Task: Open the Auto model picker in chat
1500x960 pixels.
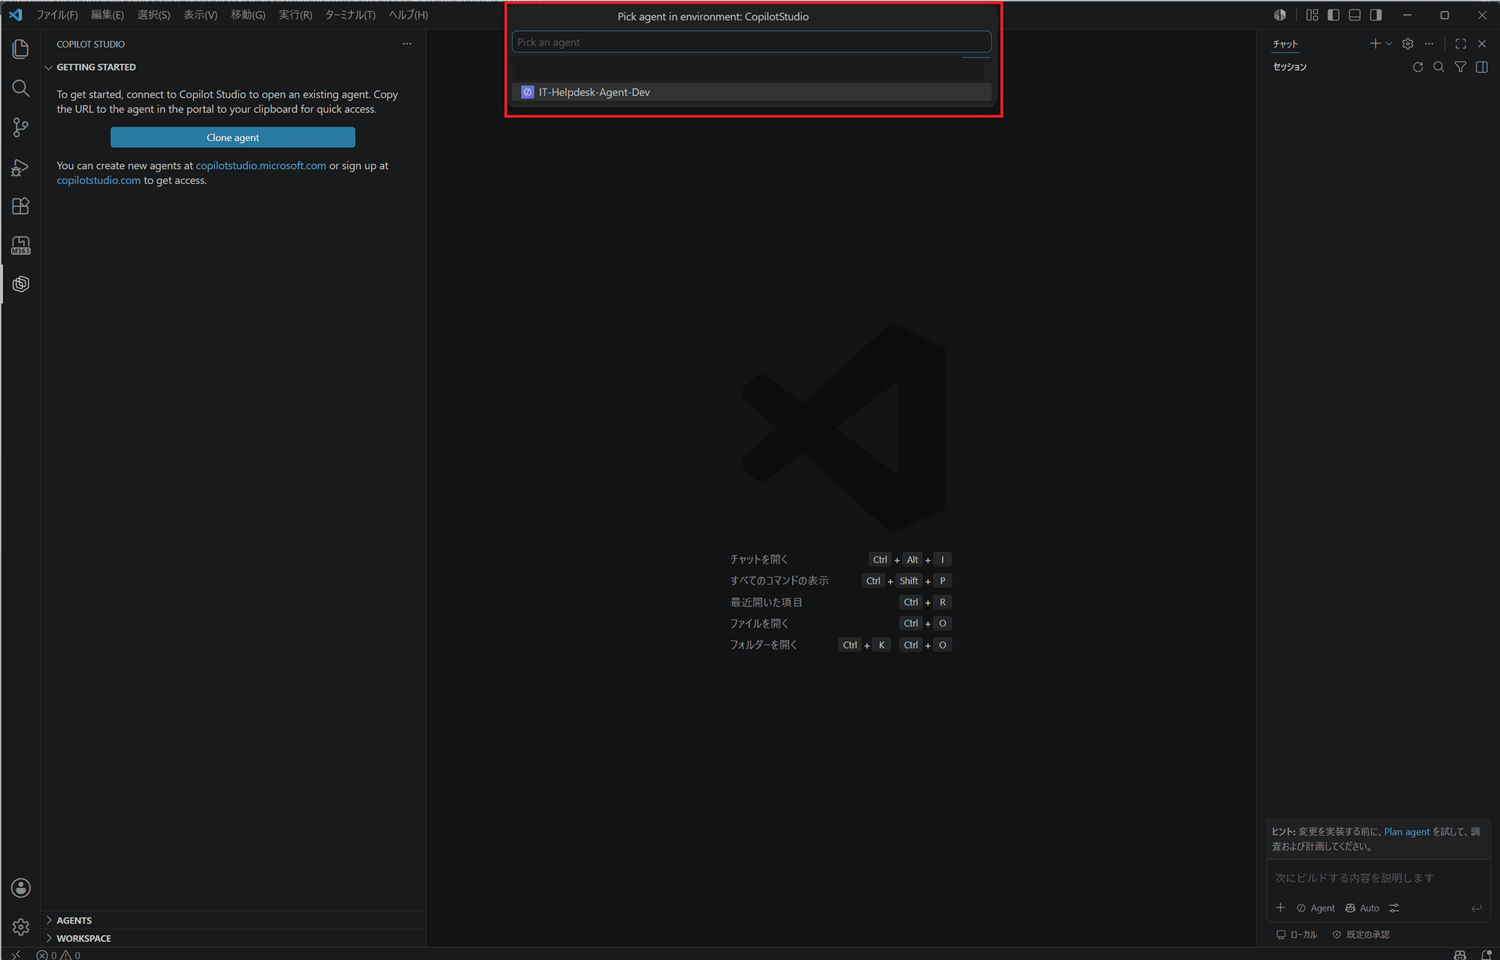Action: pyautogui.click(x=1362, y=908)
